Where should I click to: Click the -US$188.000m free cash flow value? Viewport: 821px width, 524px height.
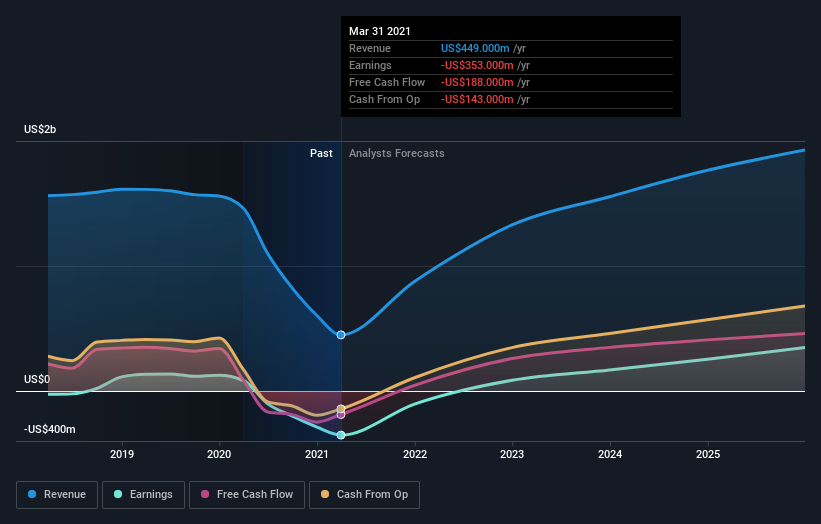point(477,82)
